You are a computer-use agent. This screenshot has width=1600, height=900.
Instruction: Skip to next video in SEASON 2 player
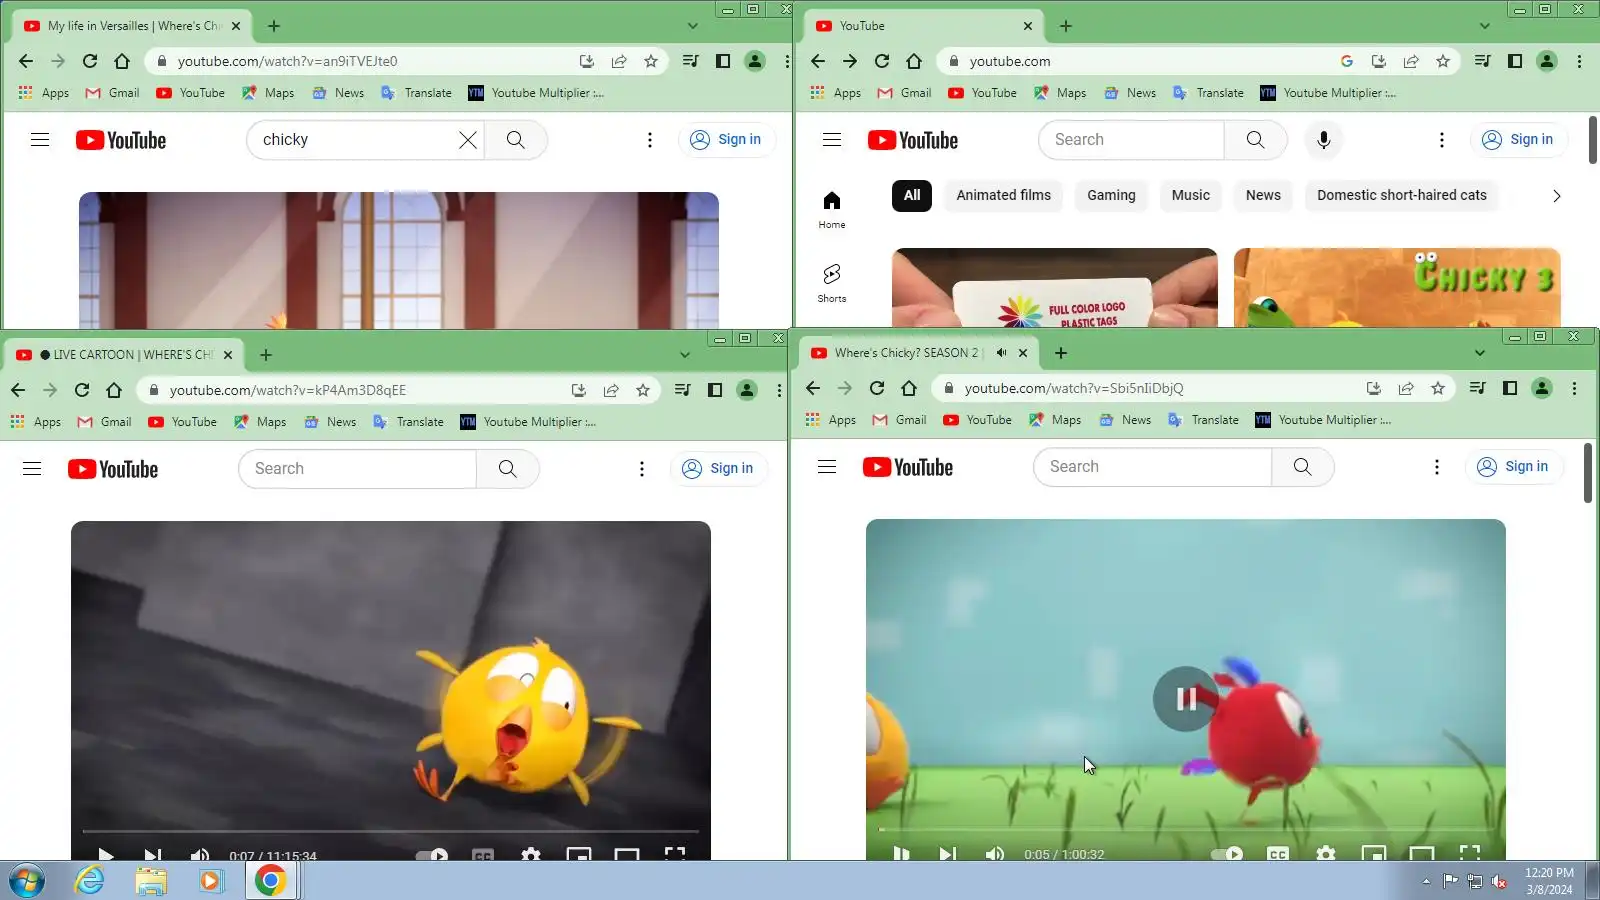947,853
